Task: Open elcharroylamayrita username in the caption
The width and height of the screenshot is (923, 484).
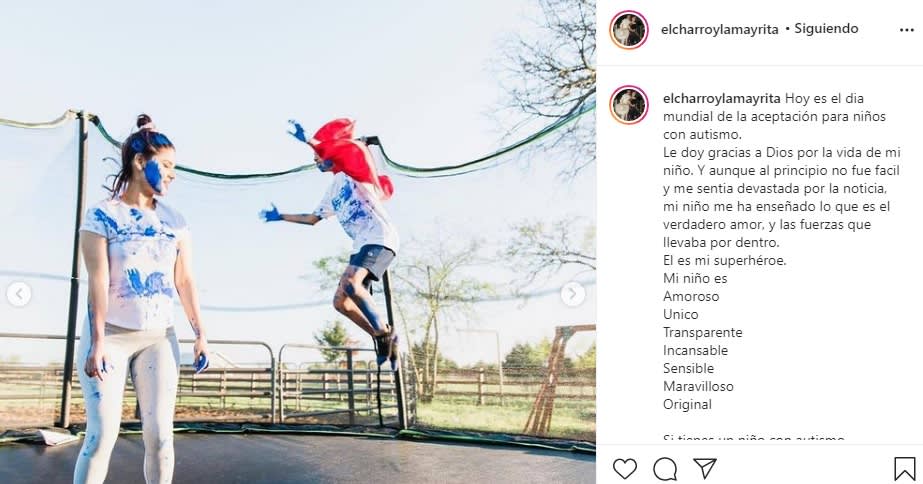Action: pos(722,98)
